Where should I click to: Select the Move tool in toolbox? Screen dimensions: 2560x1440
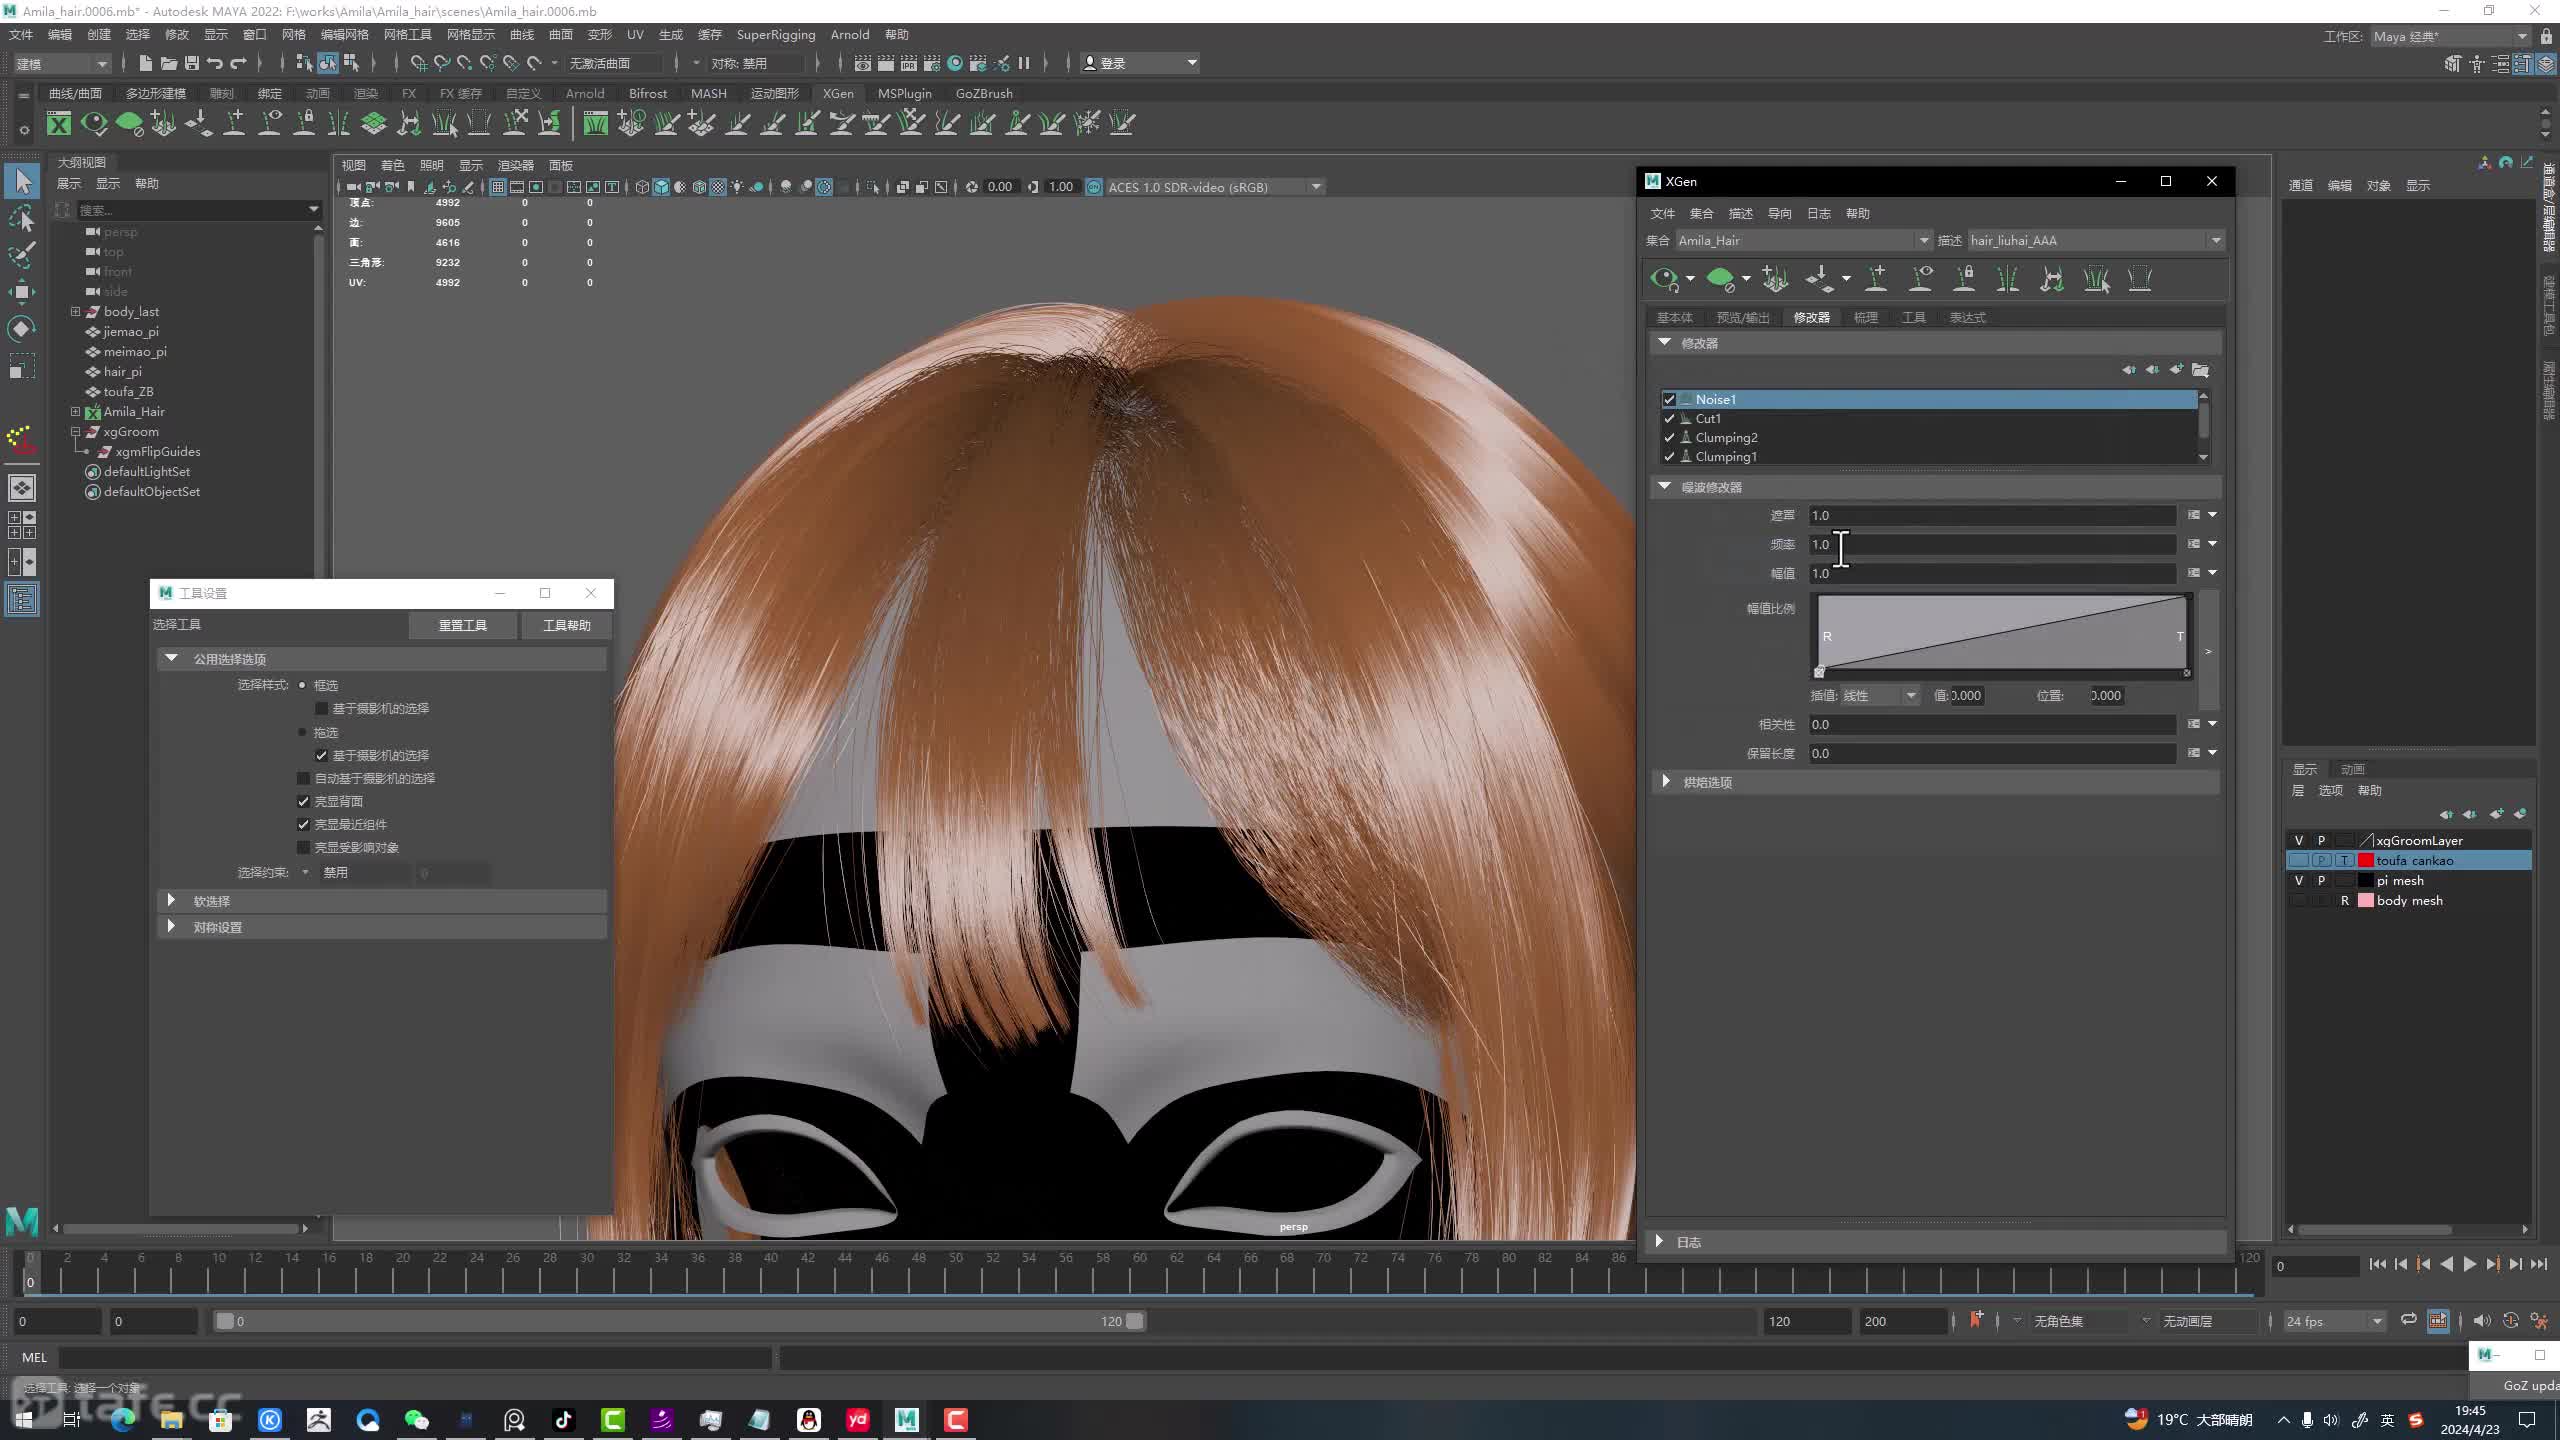[22, 292]
